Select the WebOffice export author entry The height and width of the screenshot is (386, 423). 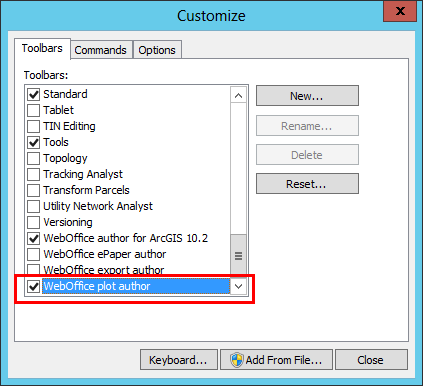(x=104, y=270)
